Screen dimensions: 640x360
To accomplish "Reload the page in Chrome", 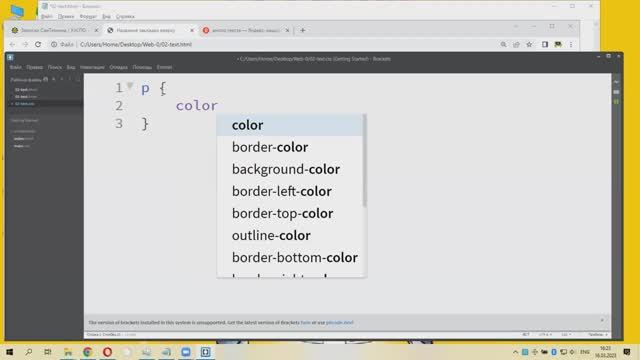I will click(x=38, y=44).
